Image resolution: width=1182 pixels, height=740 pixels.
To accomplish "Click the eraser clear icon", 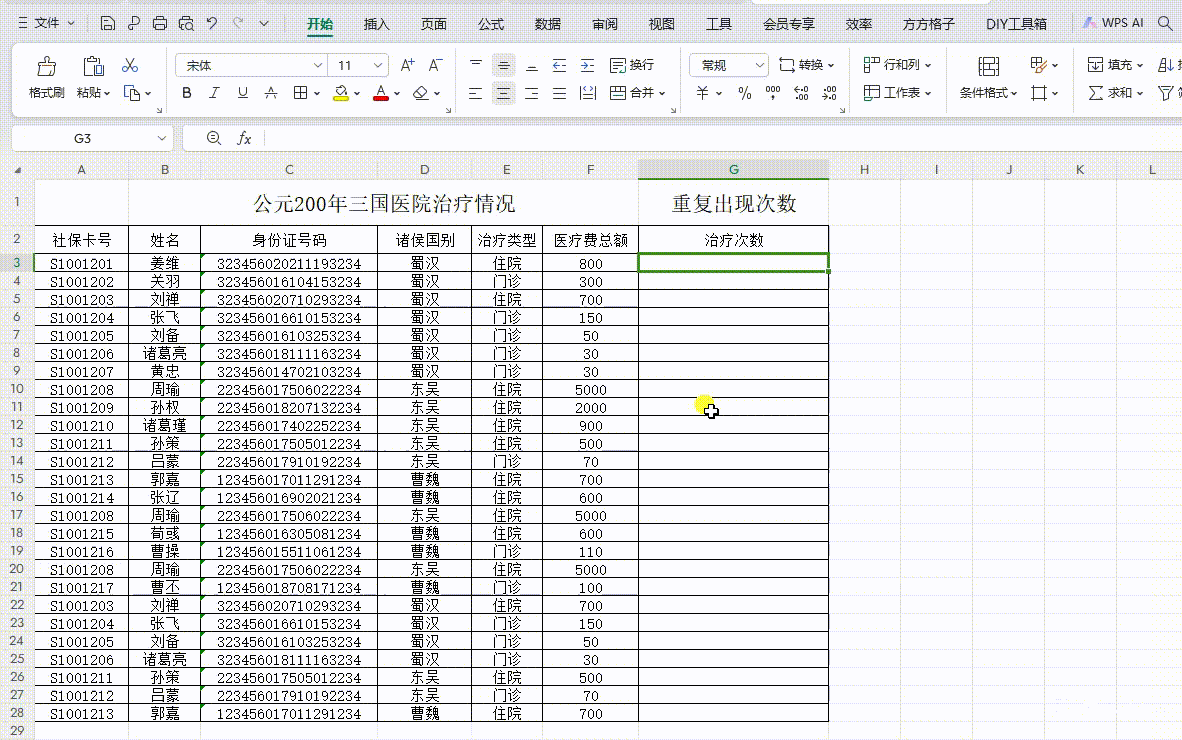I will (421, 93).
